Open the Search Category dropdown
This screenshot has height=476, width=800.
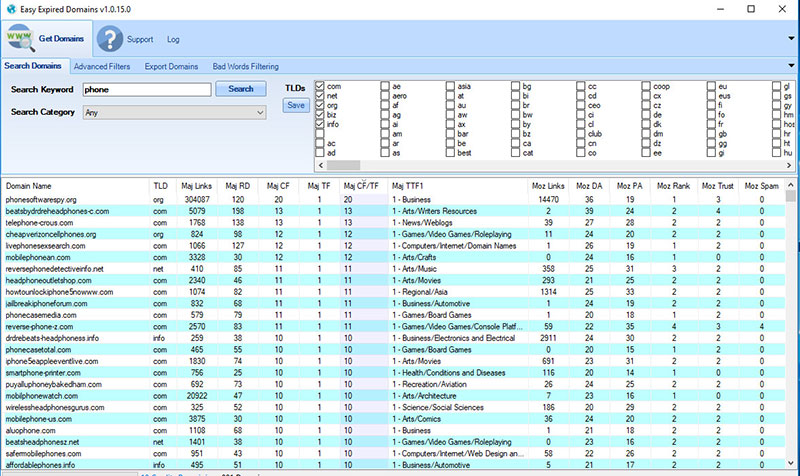175,113
